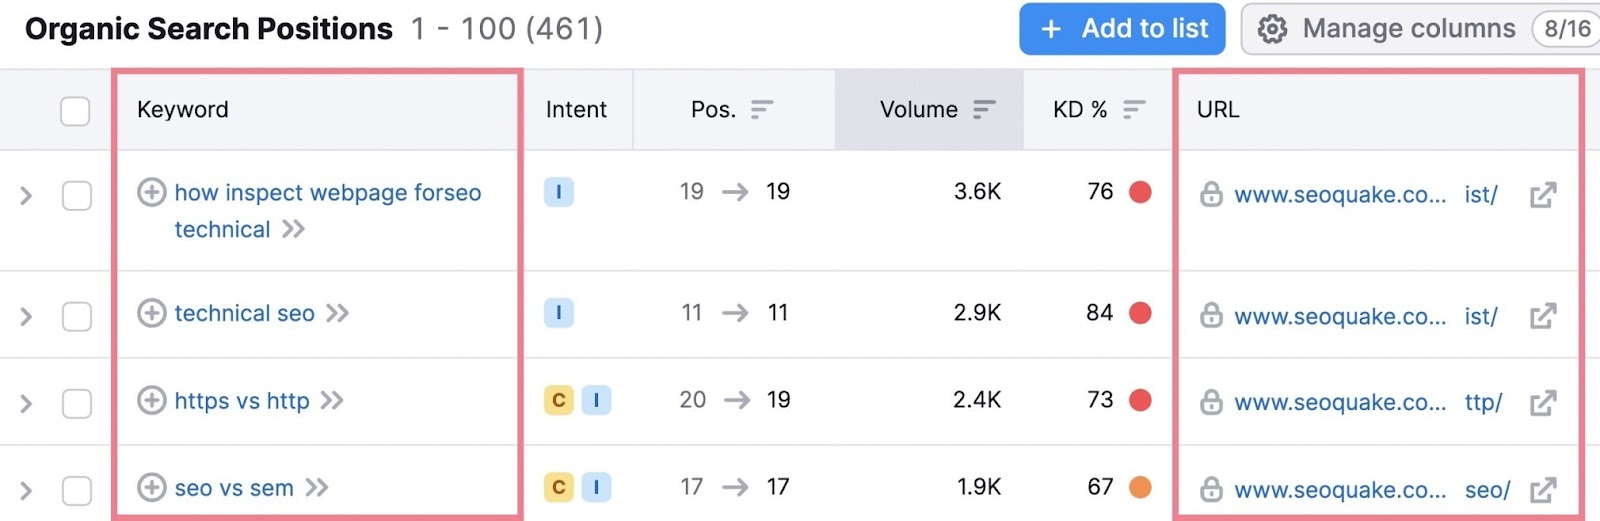Screen dimensions: 1600x521
Task: Click the plus icon beside 'https vs http'
Action: tap(152, 401)
